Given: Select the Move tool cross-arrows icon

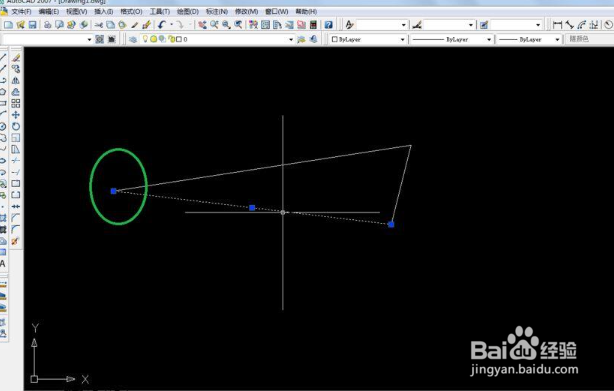Looking at the screenshot, I should pos(16,115).
